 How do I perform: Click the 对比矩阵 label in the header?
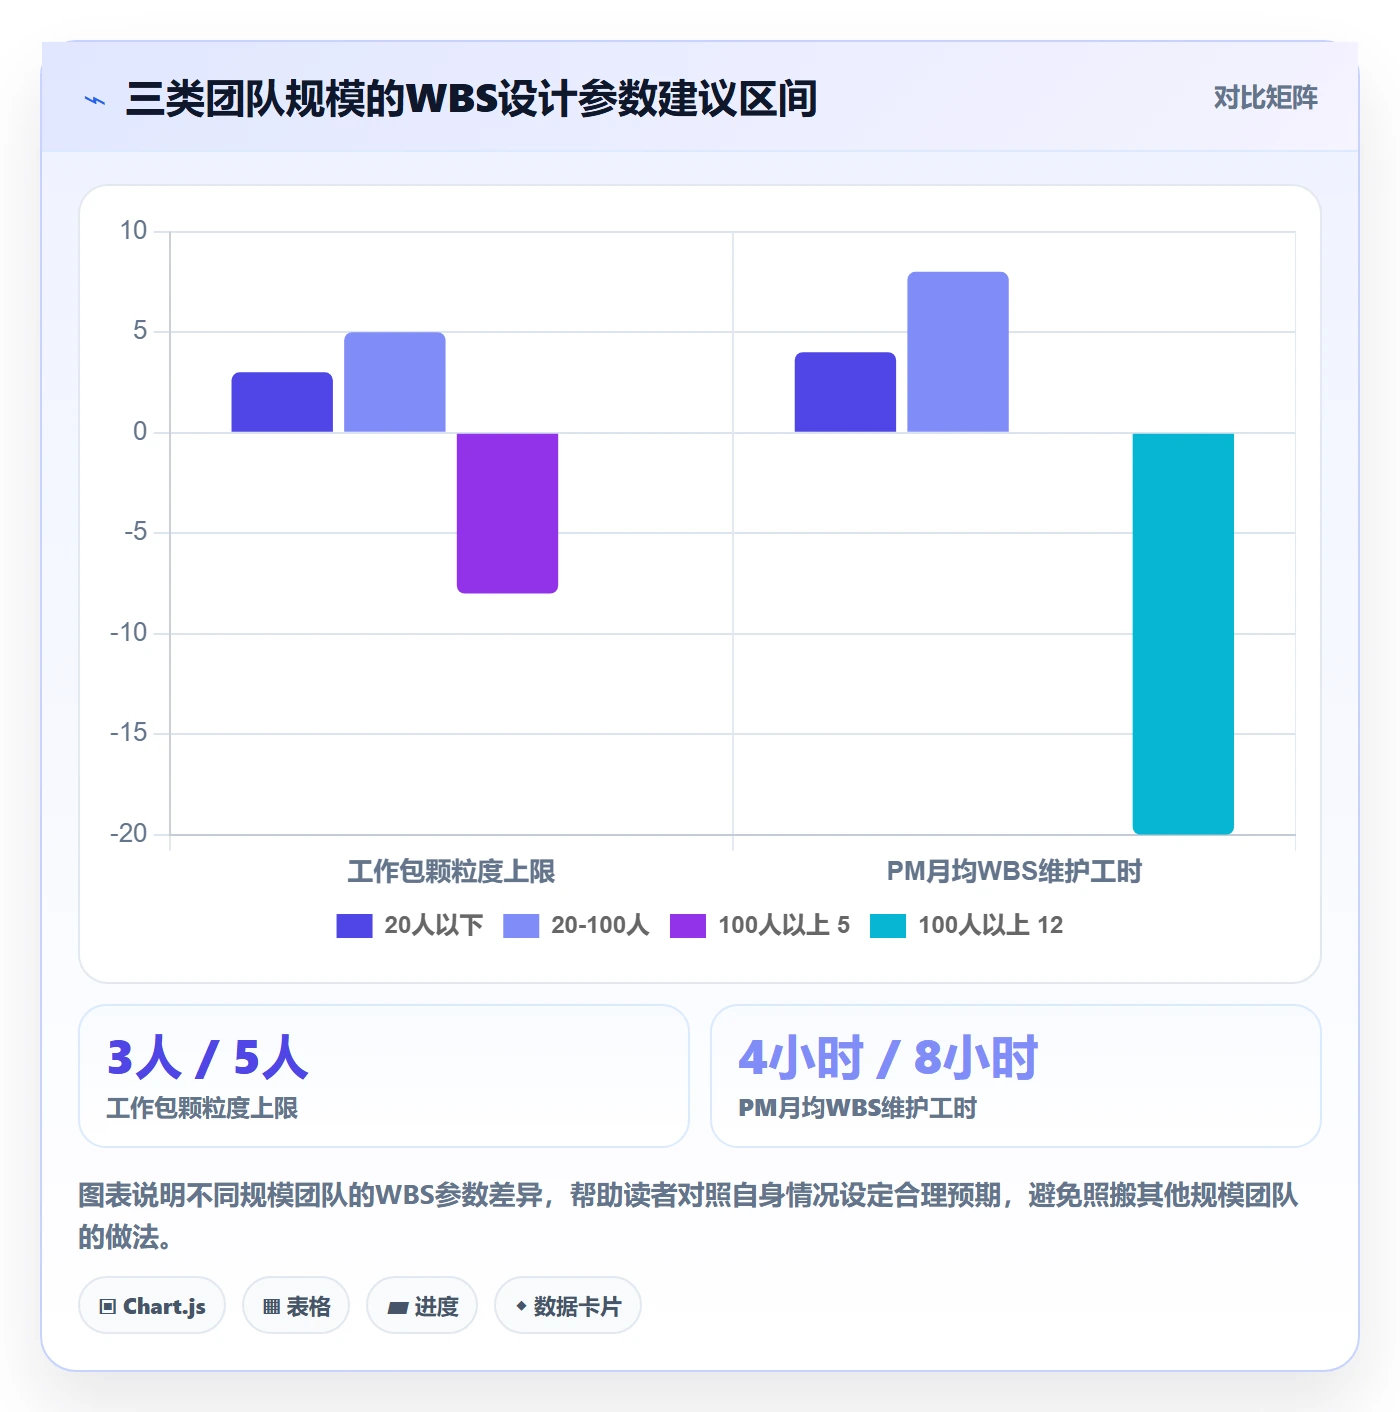(x=1265, y=98)
